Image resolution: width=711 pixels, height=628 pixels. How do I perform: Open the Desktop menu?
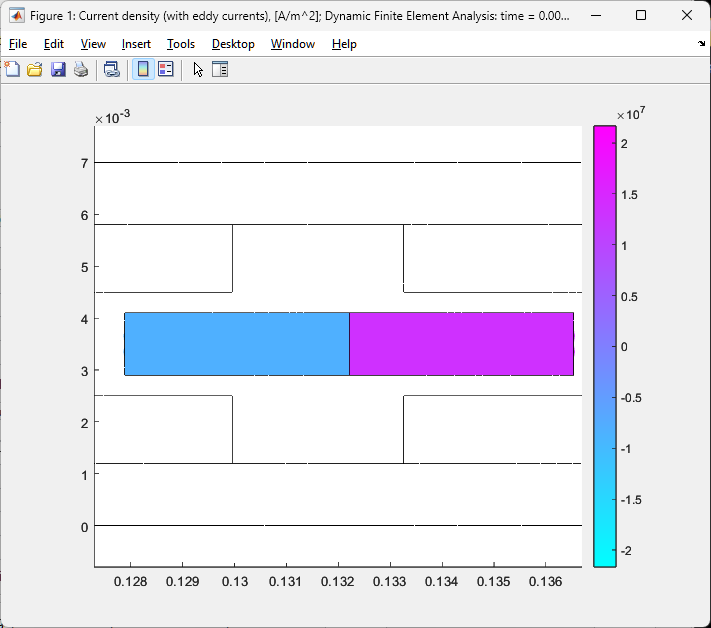[x=233, y=44]
